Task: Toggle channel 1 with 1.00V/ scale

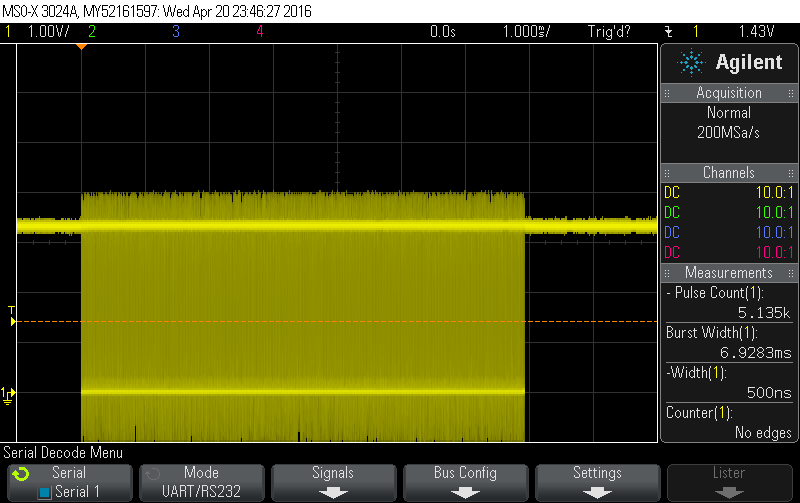Action: 40,31
